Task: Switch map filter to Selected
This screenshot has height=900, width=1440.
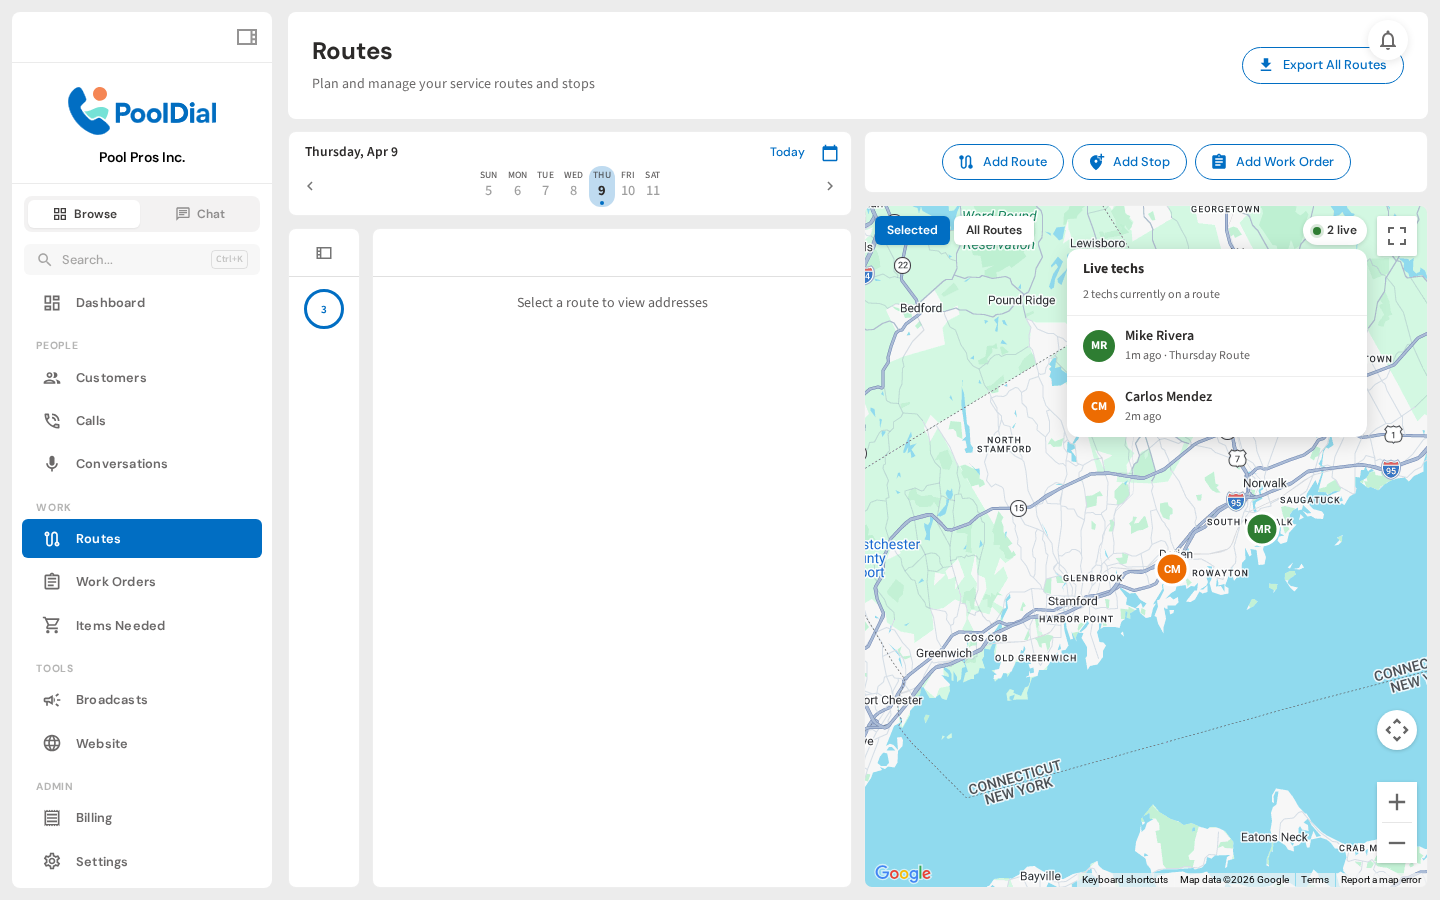Action: (x=911, y=230)
